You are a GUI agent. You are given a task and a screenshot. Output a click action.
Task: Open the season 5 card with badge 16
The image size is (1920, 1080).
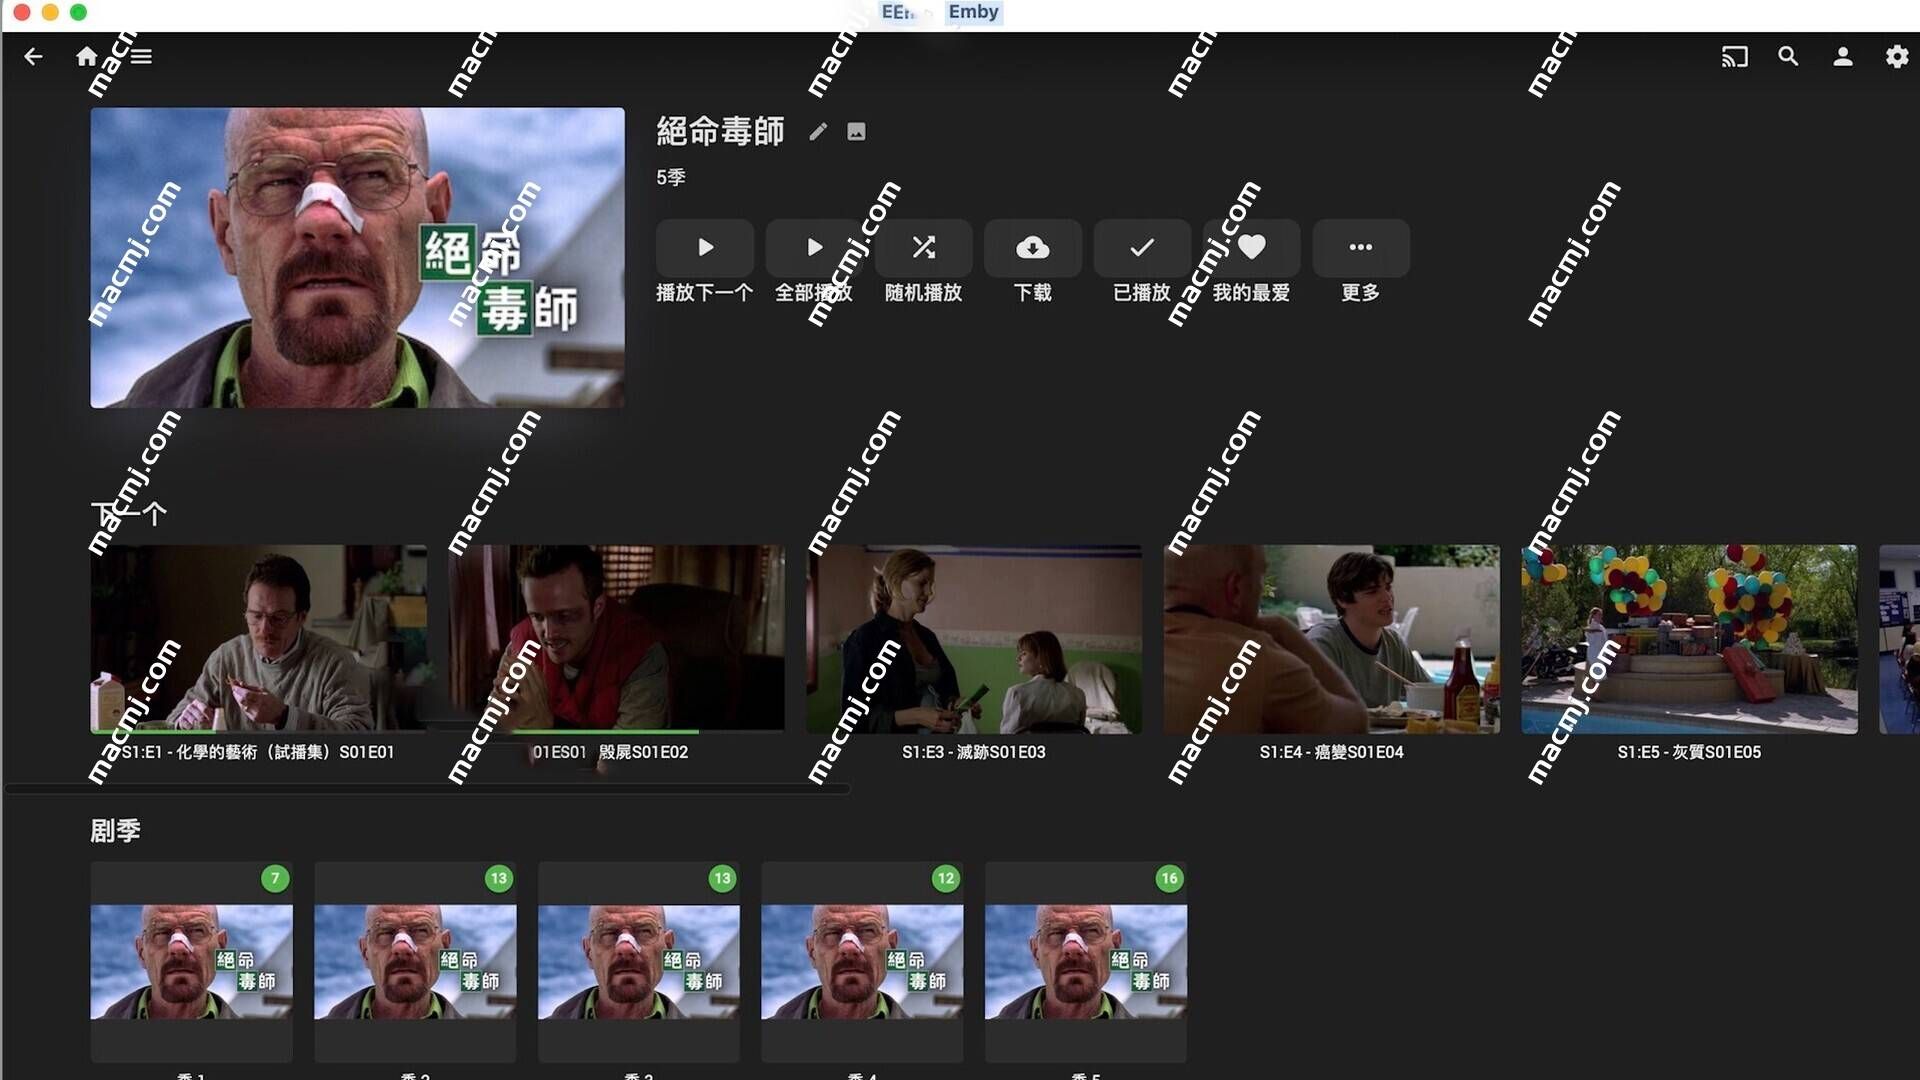click(x=1086, y=962)
